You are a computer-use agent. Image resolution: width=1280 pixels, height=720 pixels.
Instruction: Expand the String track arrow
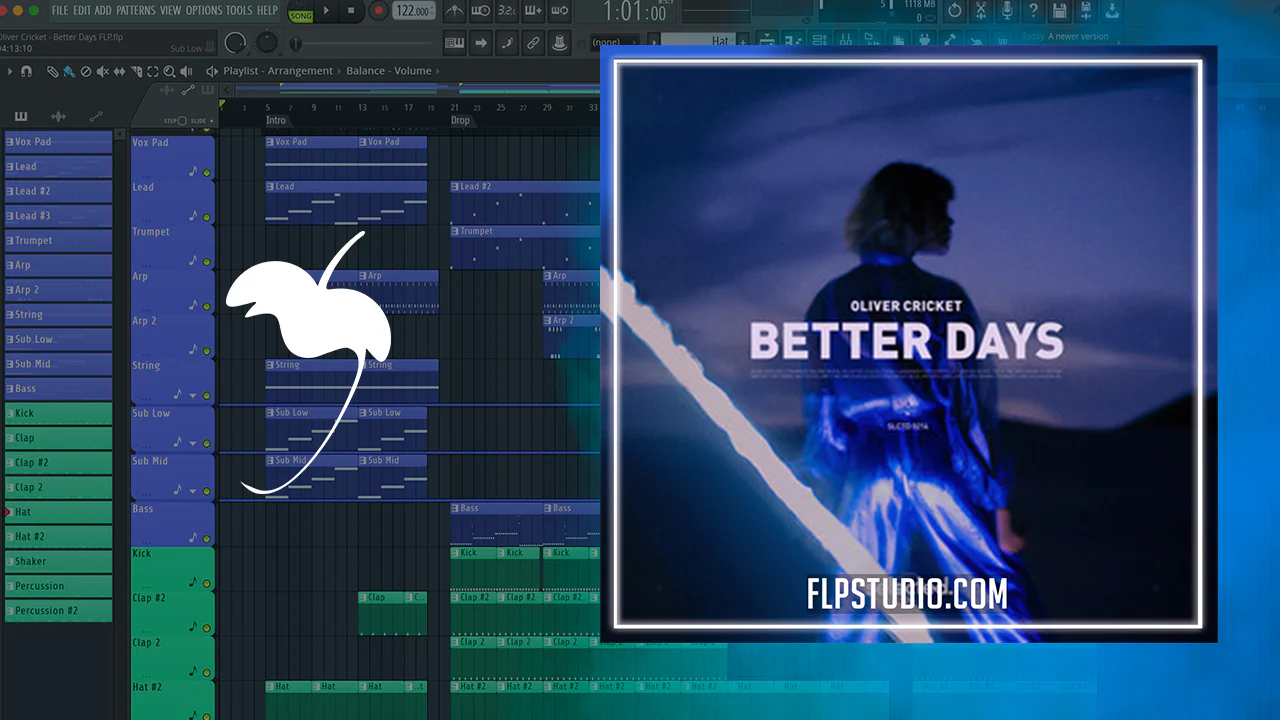pos(193,396)
